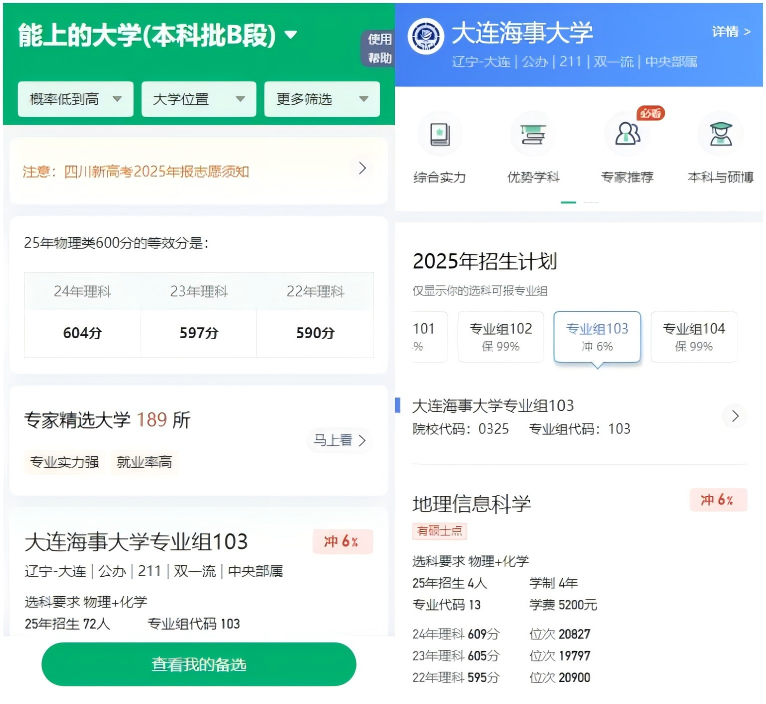
Task: Tap the 使用帮助 help badge
Action: pyautogui.click(x=379, y=48)
